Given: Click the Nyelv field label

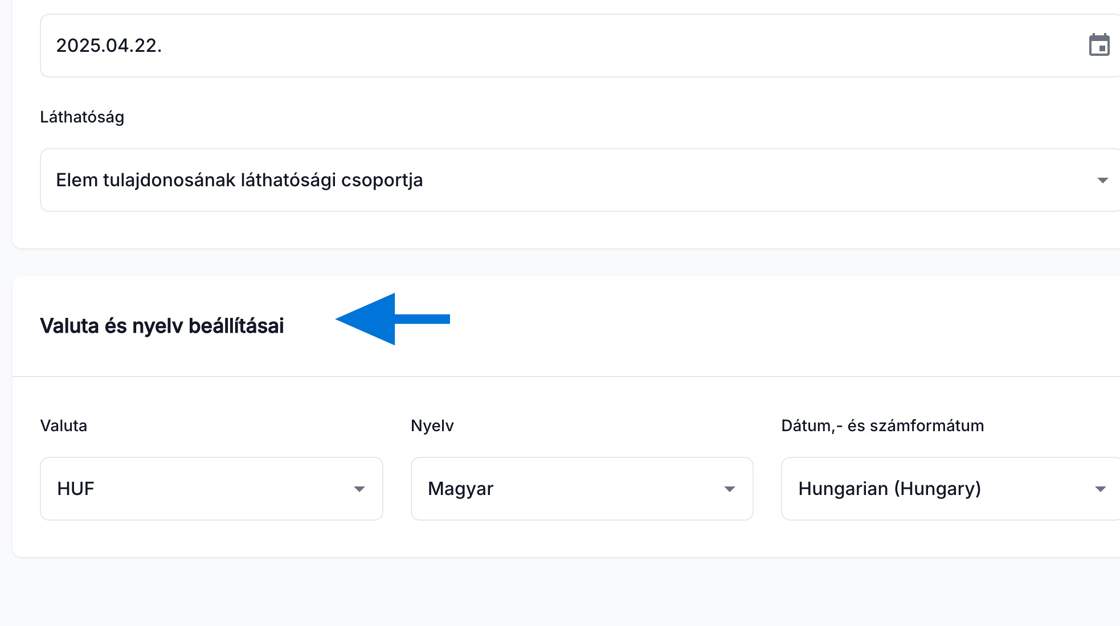Looking at the screenshot, I should 432,426.
